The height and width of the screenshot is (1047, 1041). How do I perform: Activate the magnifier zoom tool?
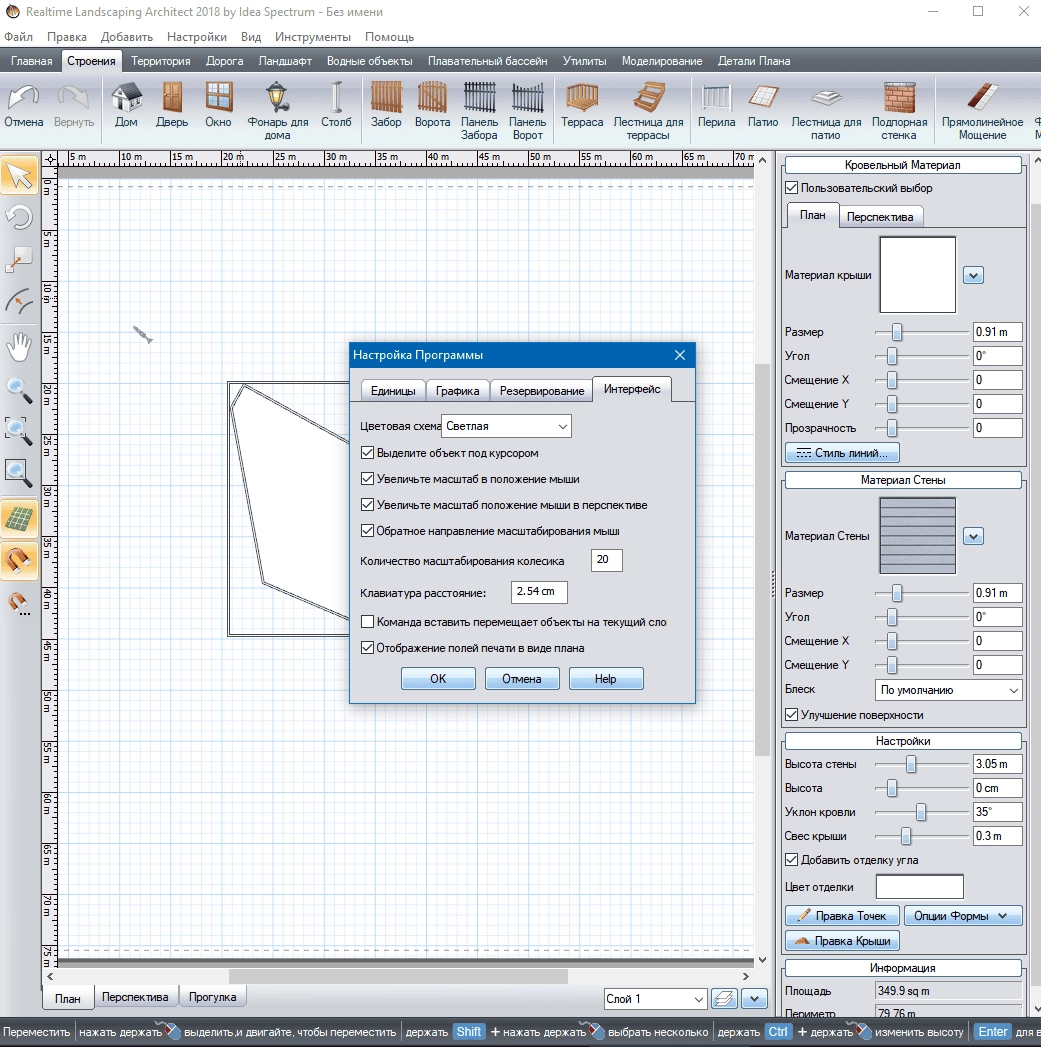19,390
